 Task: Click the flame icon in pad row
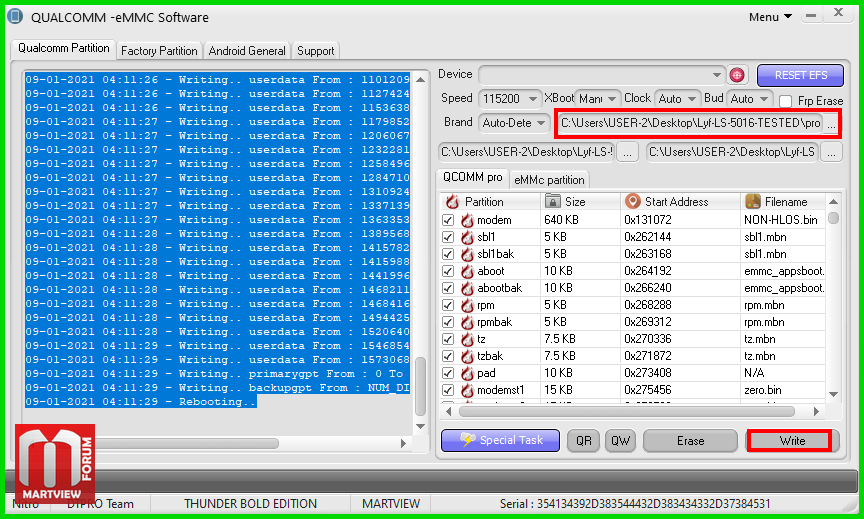pos(467,374)
